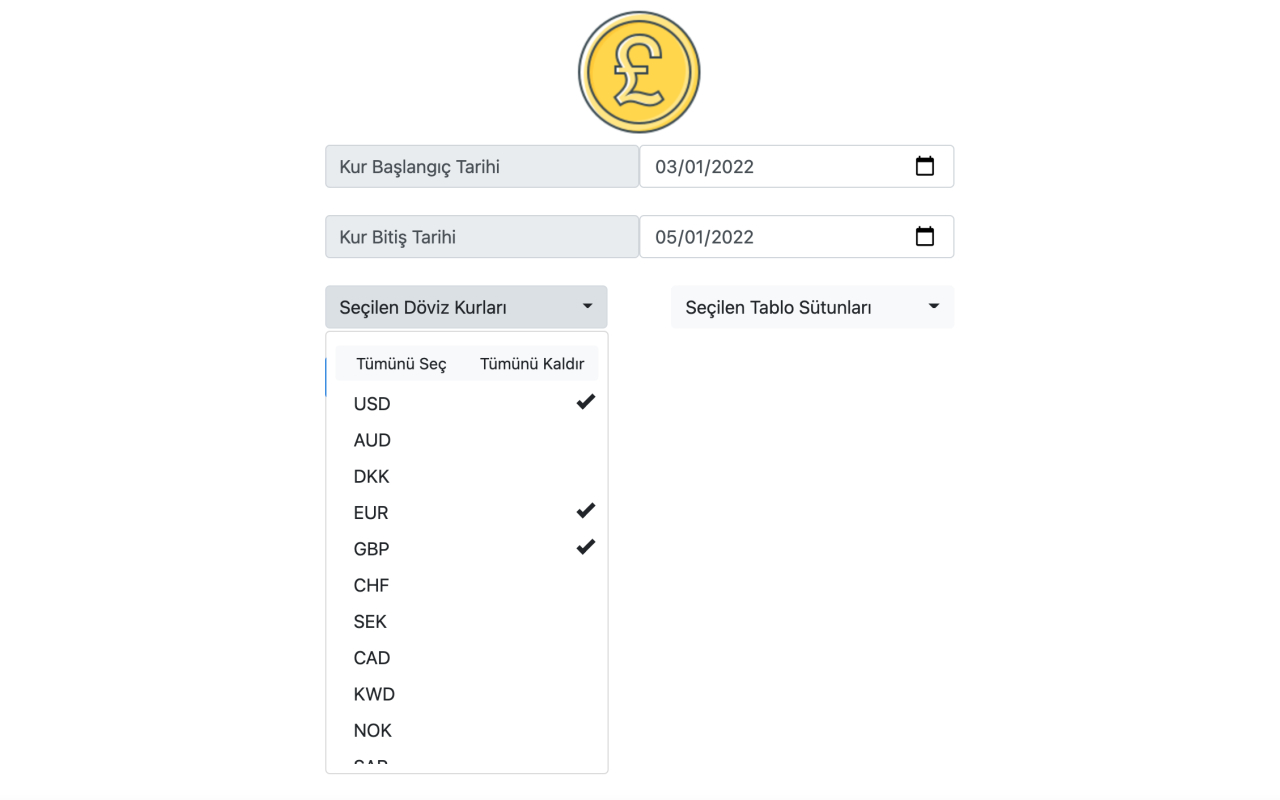Screen dimensions: 1280x800
Task: Select the AUD currency option
Action: 466,440
